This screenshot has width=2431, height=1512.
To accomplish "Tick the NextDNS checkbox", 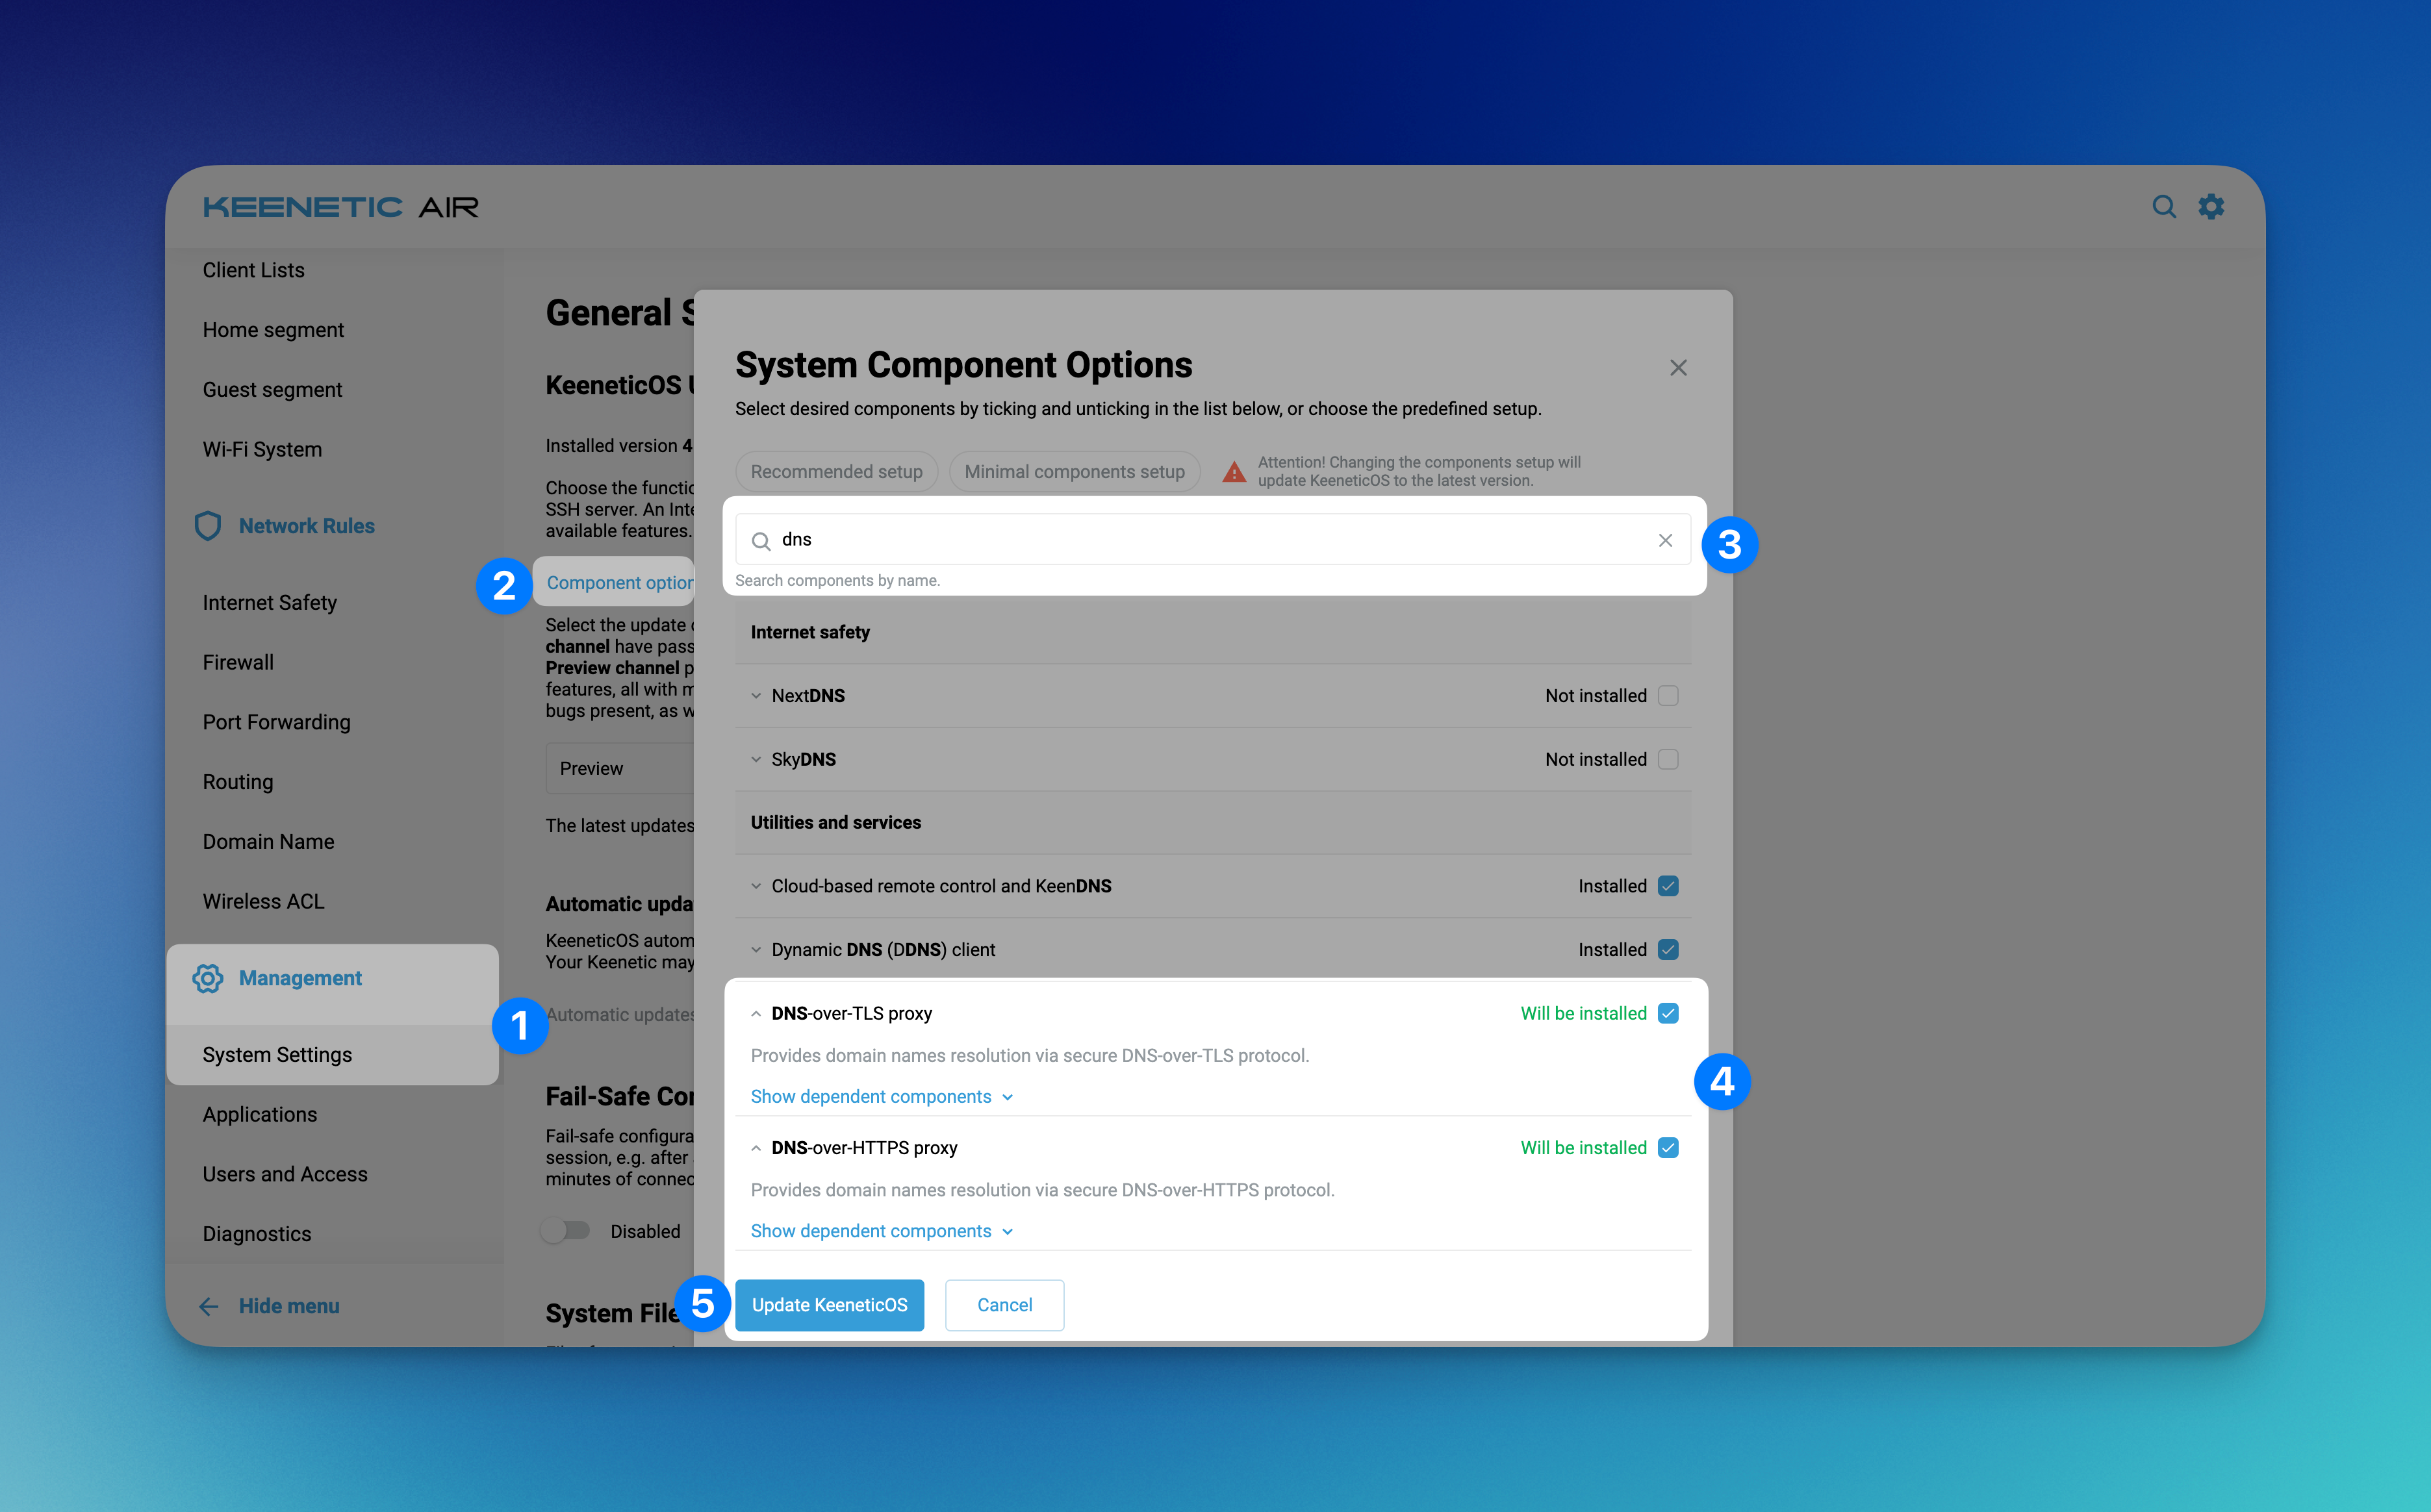I will pos(1668,696).
